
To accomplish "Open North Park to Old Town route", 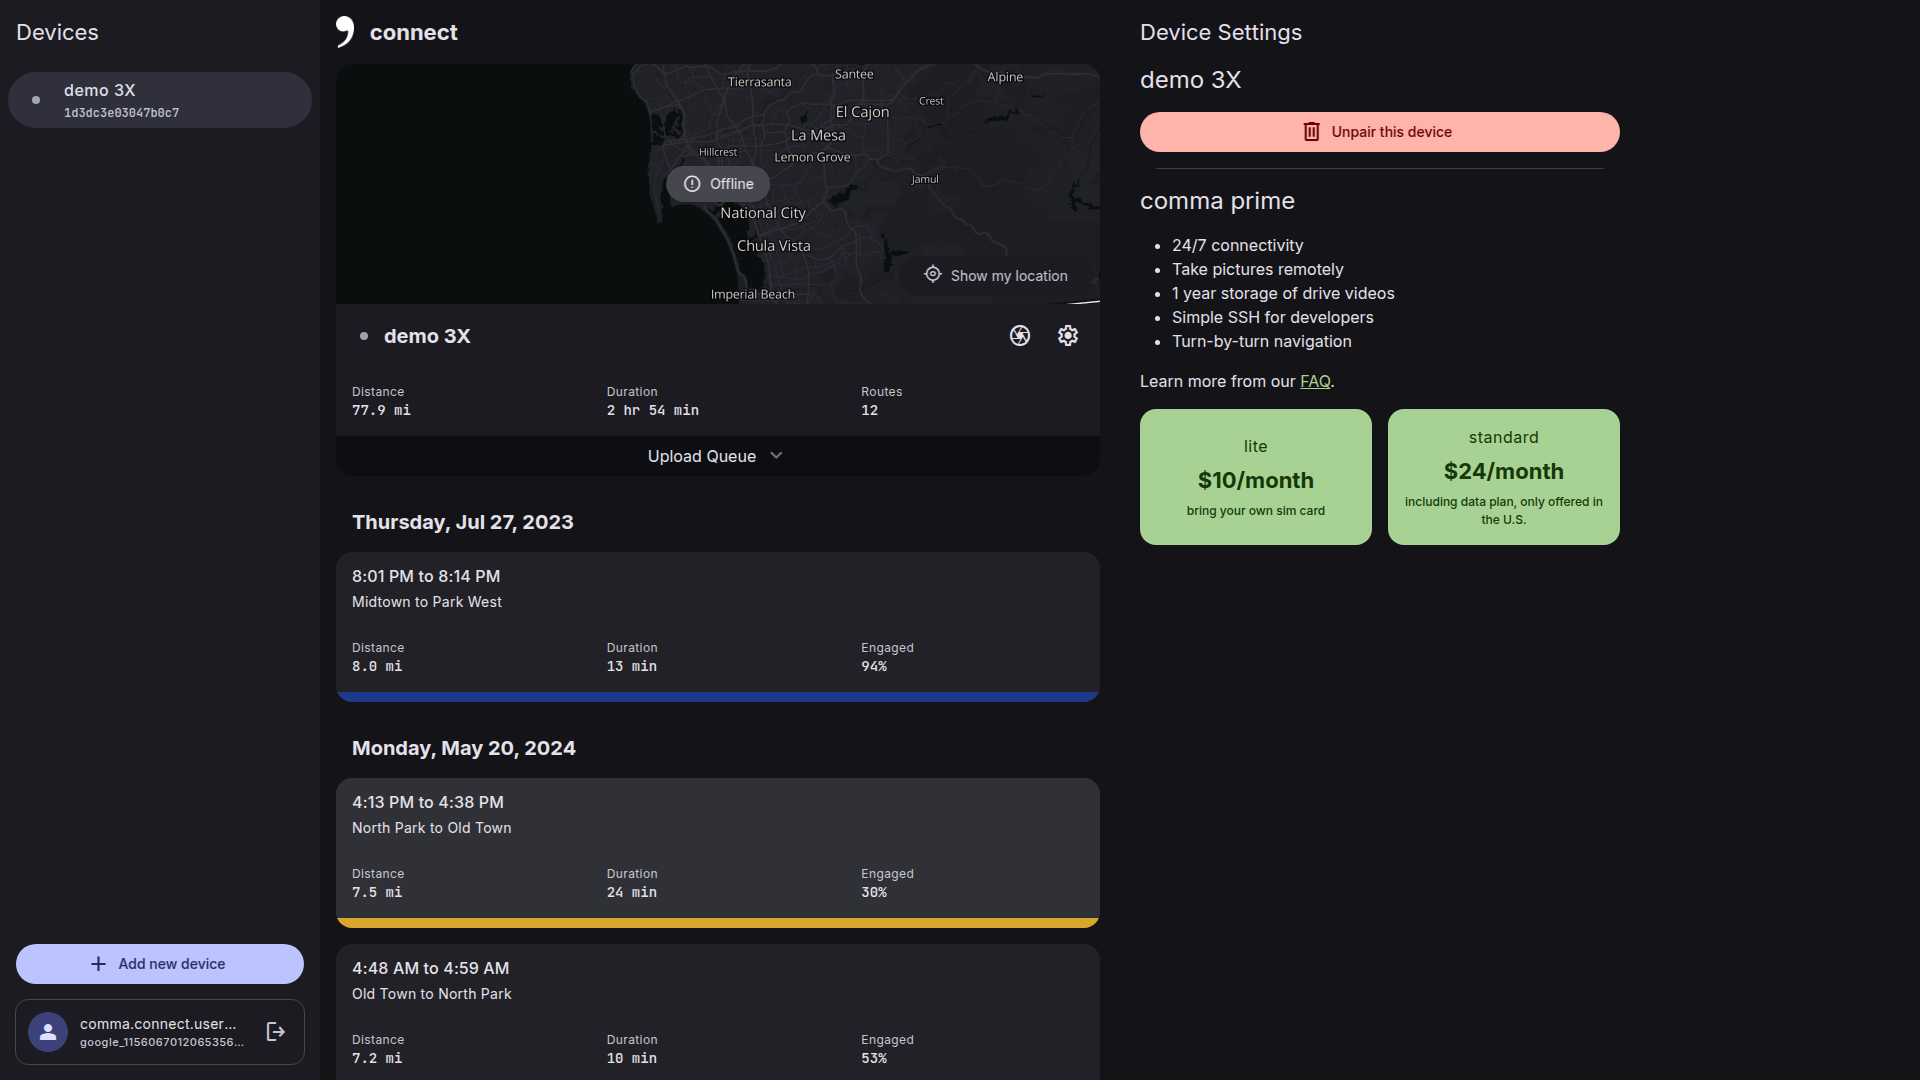I will (x=717, y=845).
